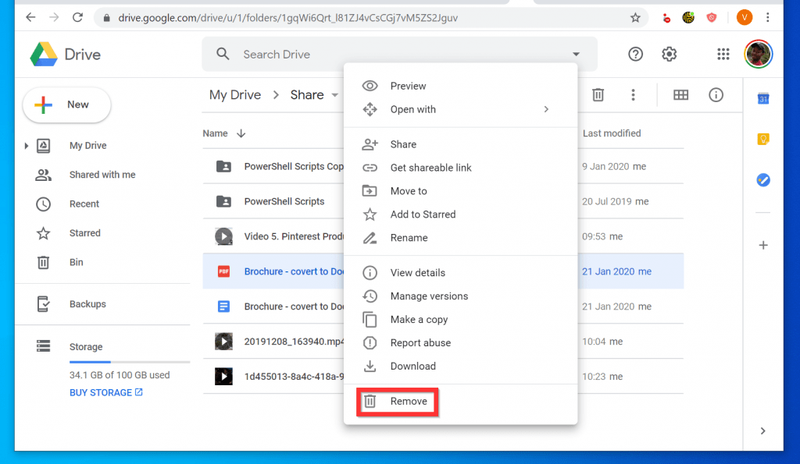The width and height of the screenshot is (800, 464).
Task: Click Remove to delete the file
Action: [461, 402]
